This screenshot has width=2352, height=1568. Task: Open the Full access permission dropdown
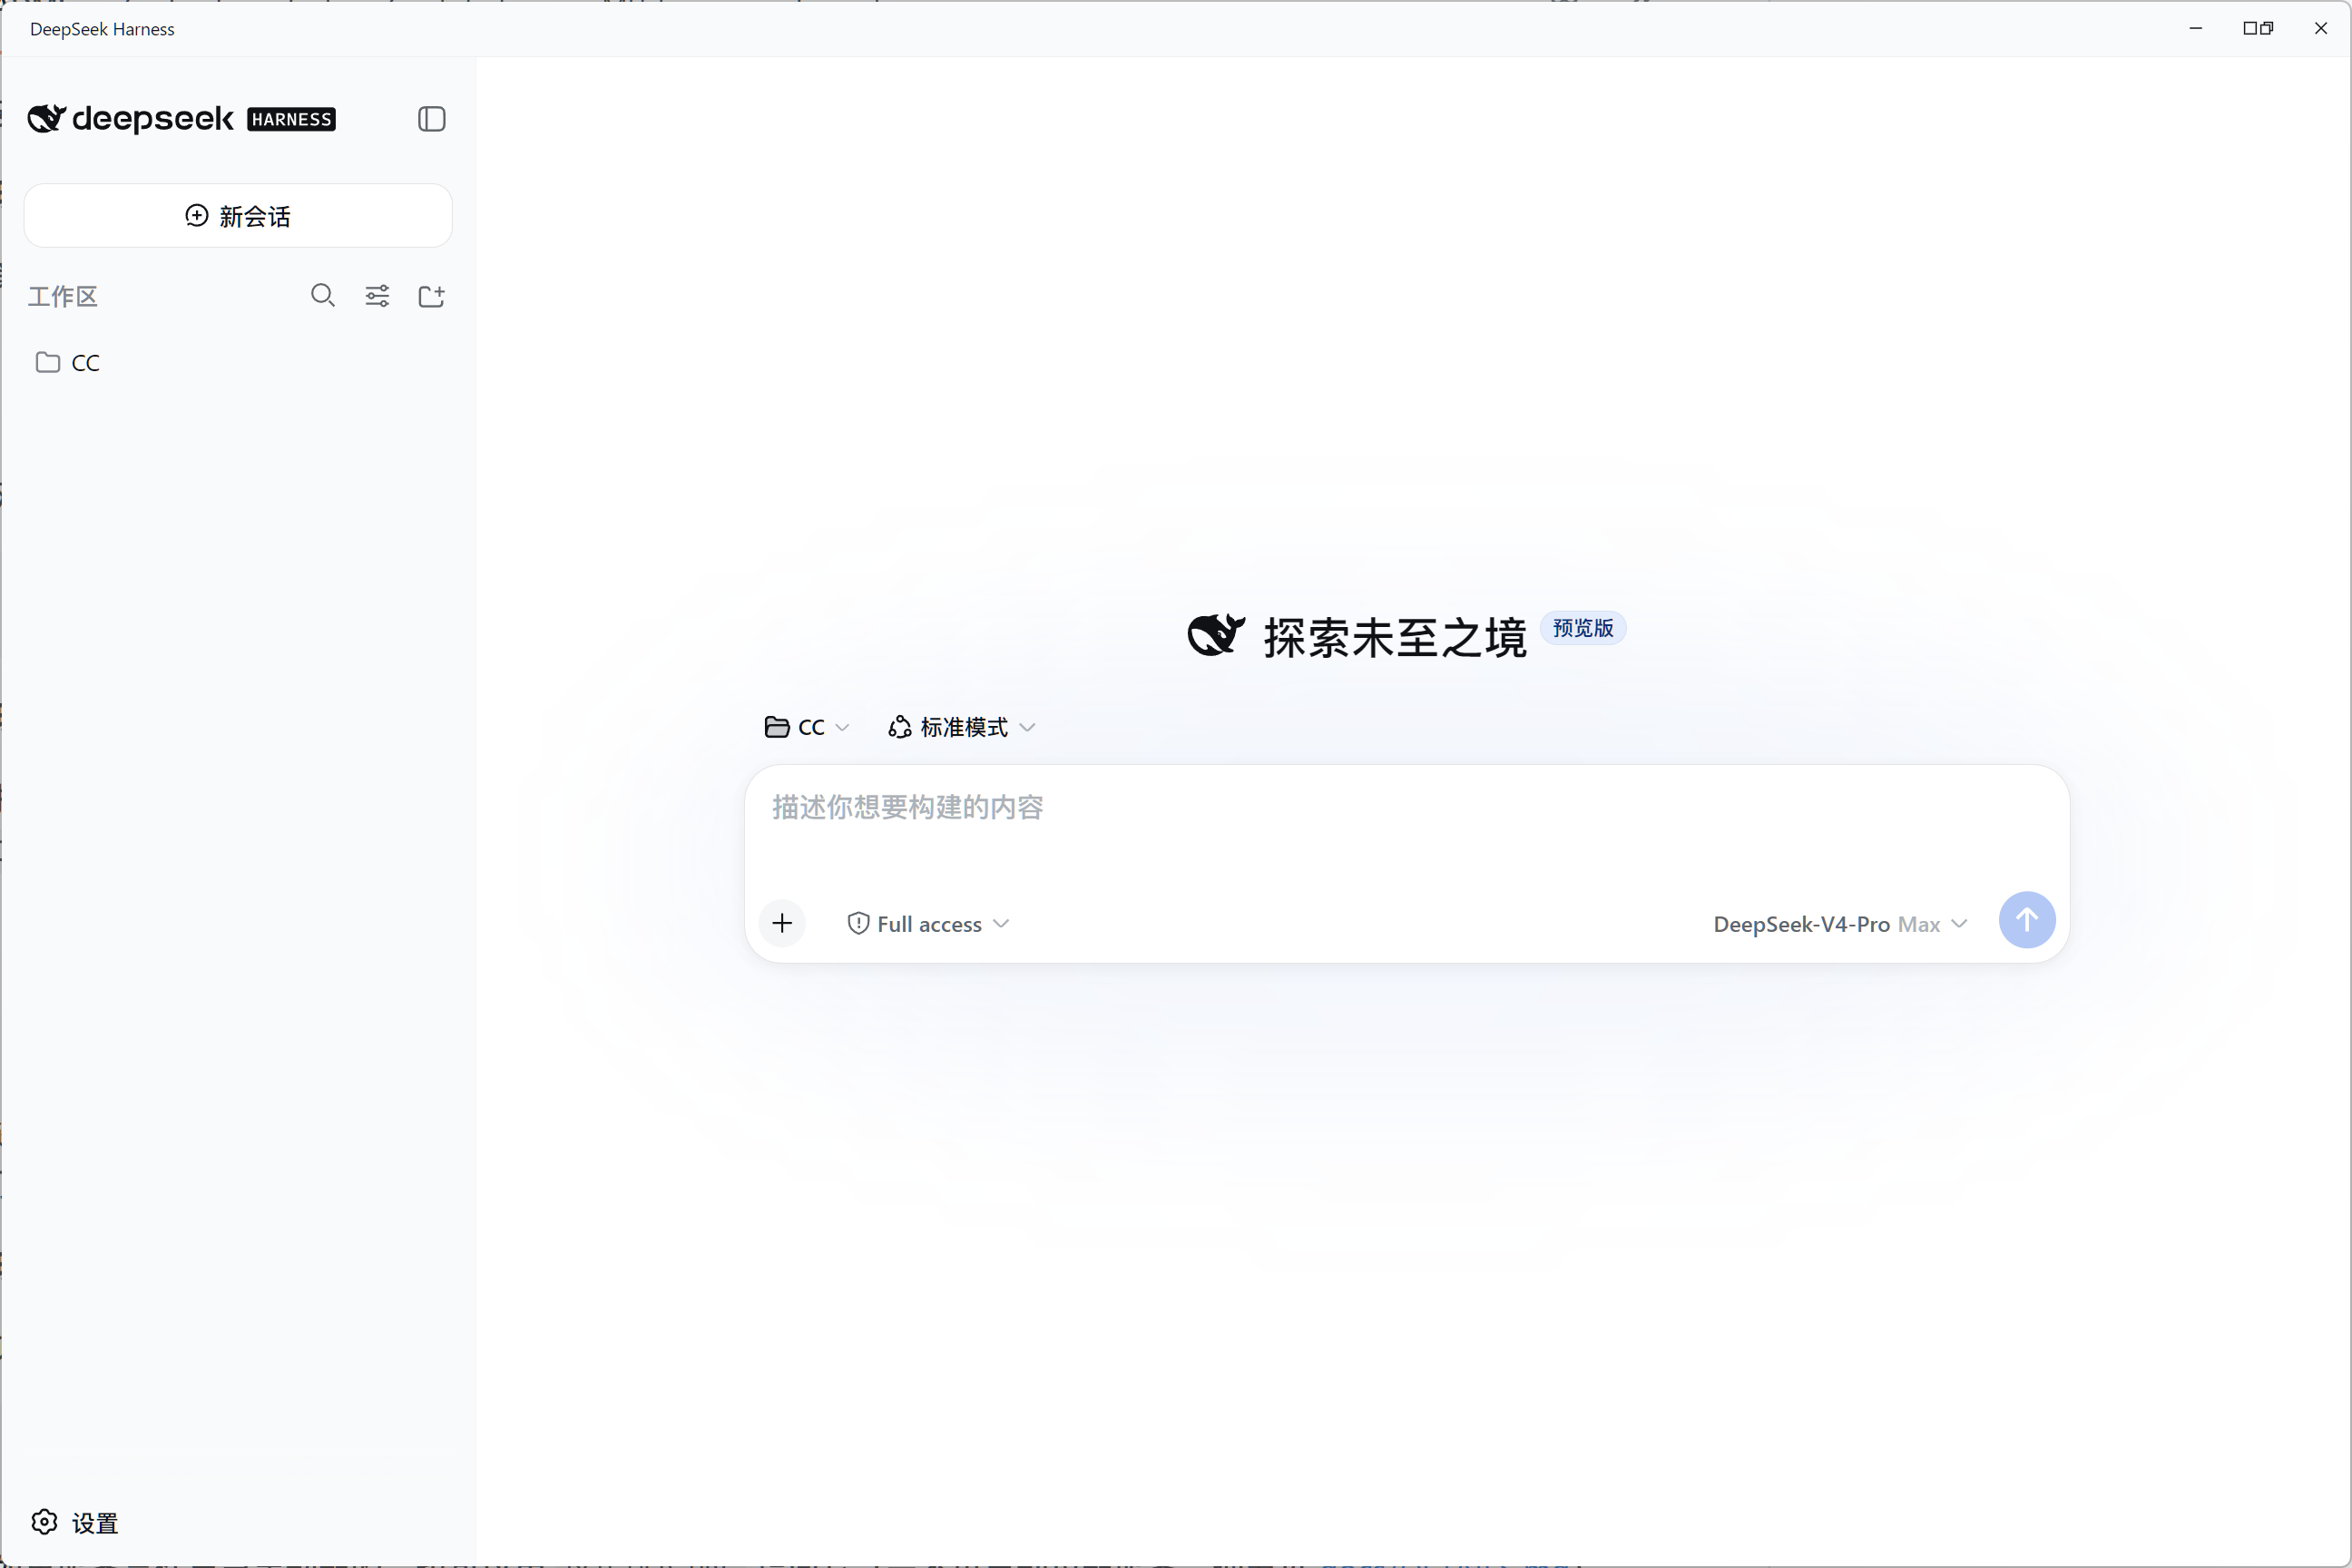pyautogui.click(x=928, y=924)
